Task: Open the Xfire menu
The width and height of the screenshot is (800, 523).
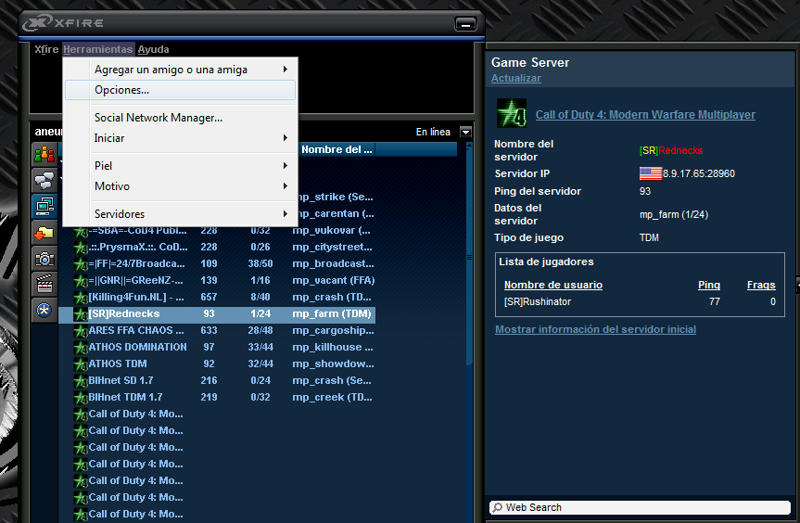Action: [x=46, y=49]
